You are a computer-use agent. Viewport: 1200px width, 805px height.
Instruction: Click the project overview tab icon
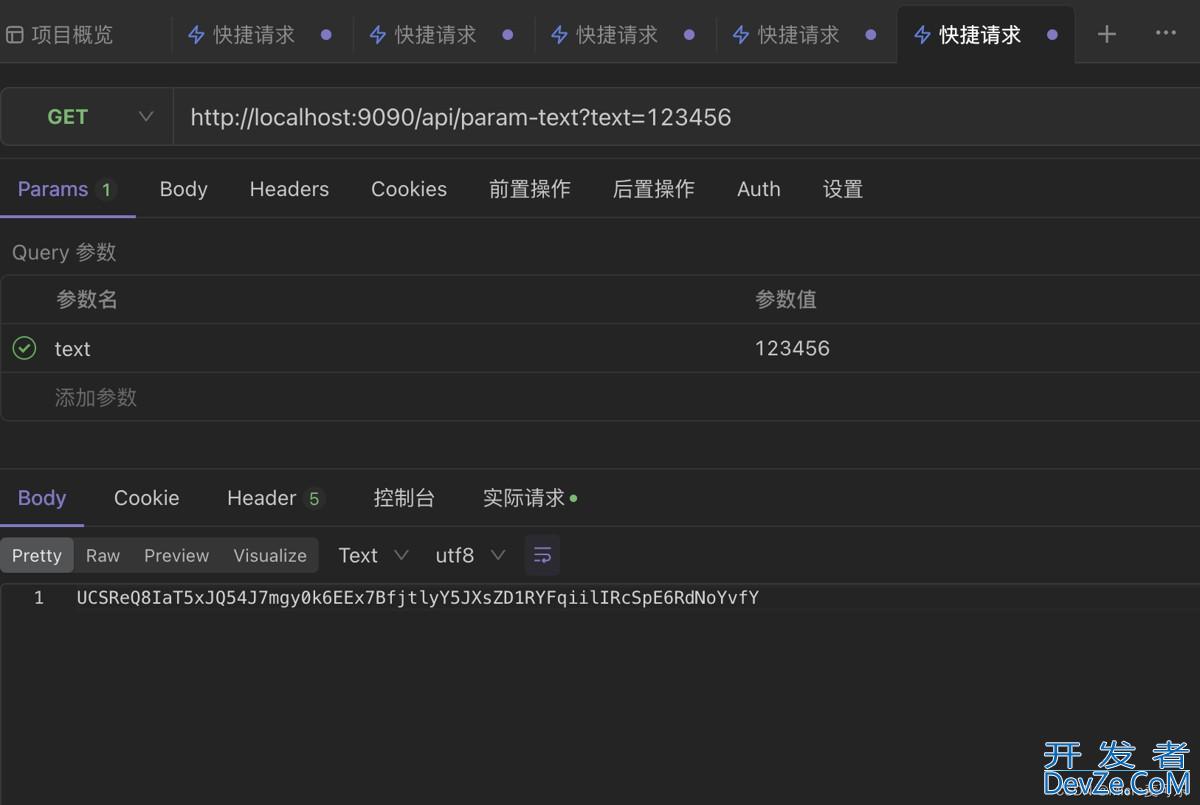(15, 35)
